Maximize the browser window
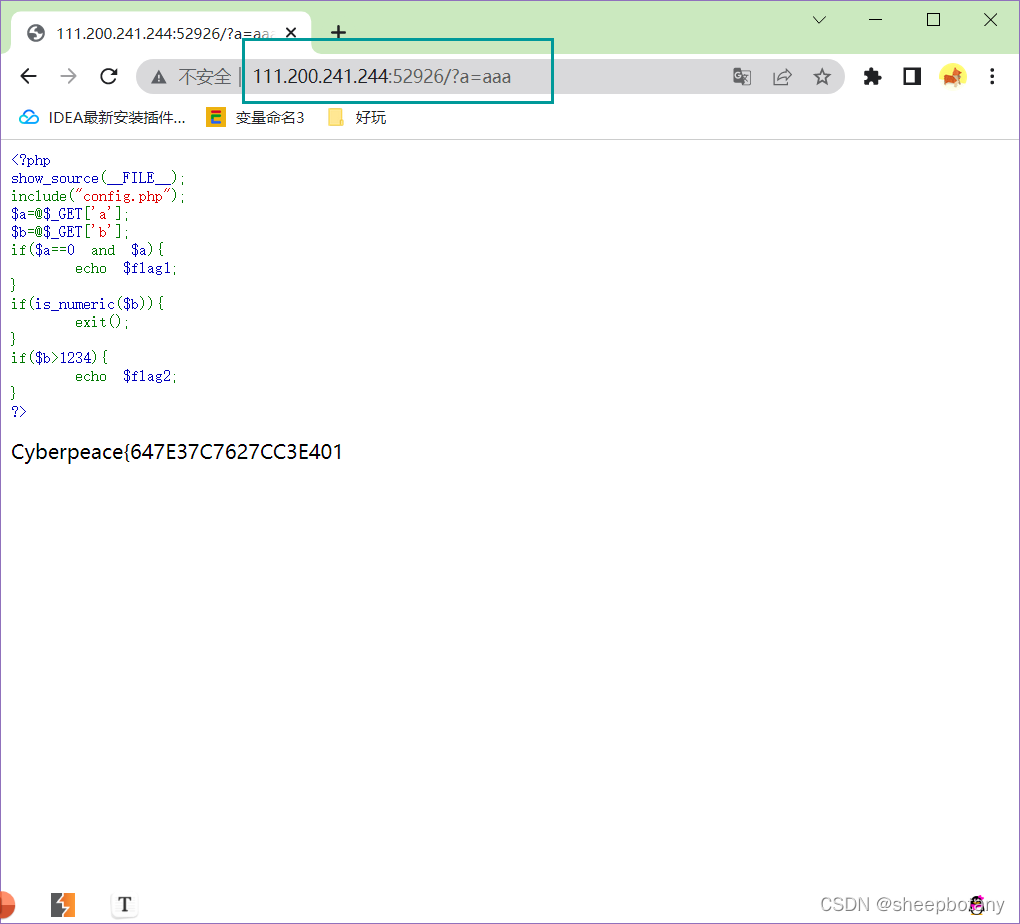Viewport: 1020px width, 924px height. click(x=933, y=20)
